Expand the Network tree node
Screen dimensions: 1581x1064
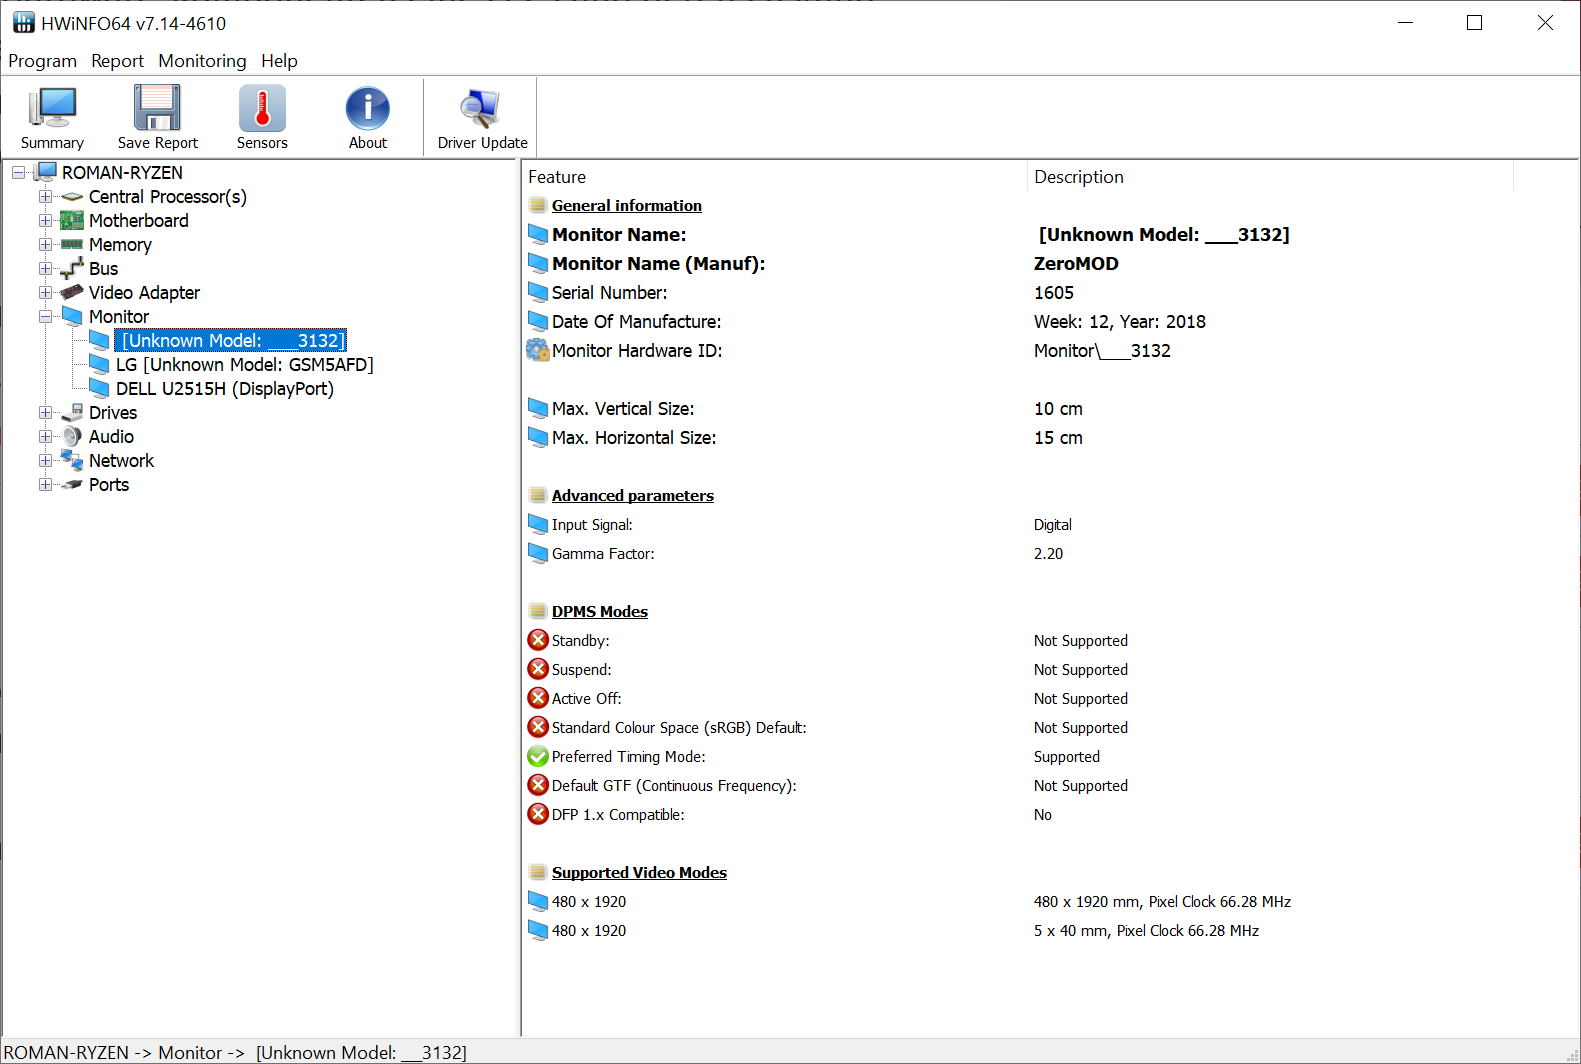[45, 461]
